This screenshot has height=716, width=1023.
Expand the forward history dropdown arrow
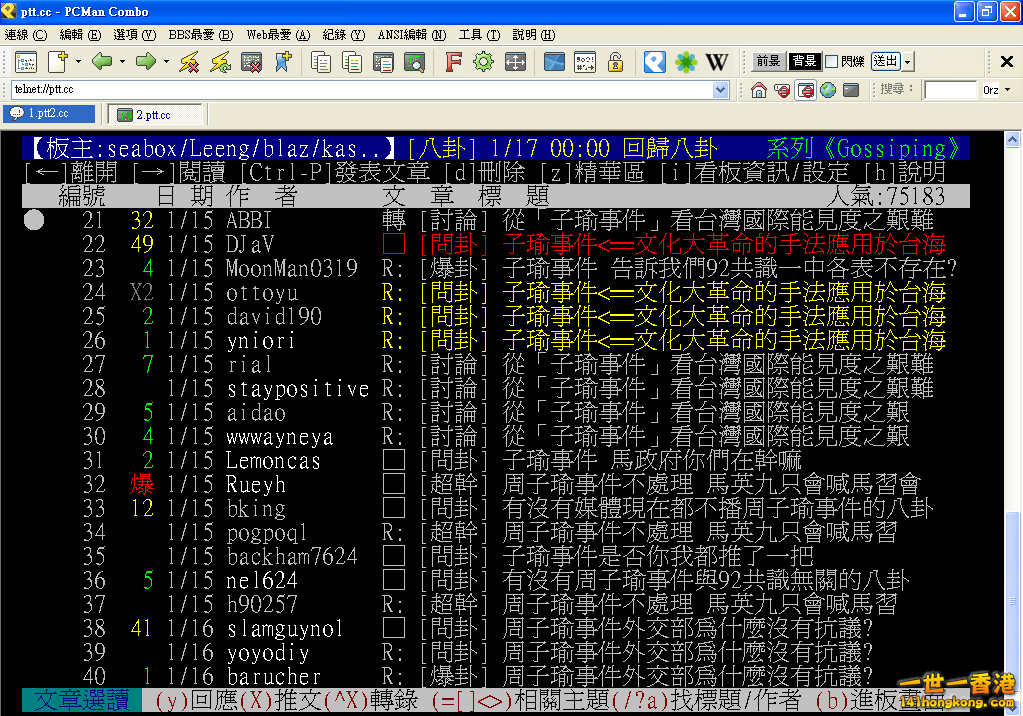click(x=166, y=63)
